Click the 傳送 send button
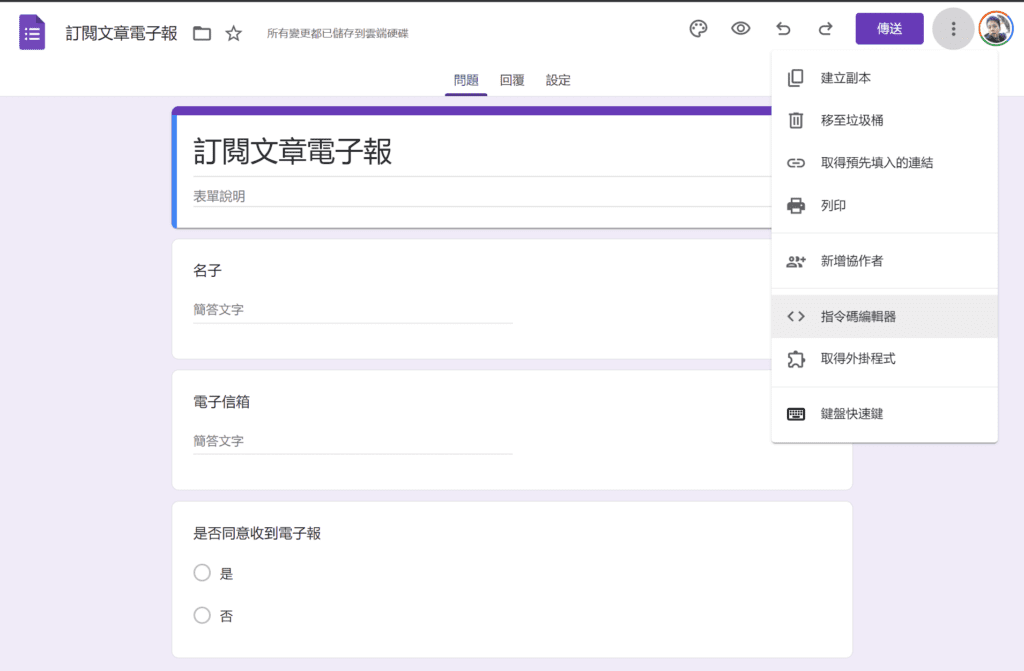This screenshot has width=1024, height=671. 889,29
